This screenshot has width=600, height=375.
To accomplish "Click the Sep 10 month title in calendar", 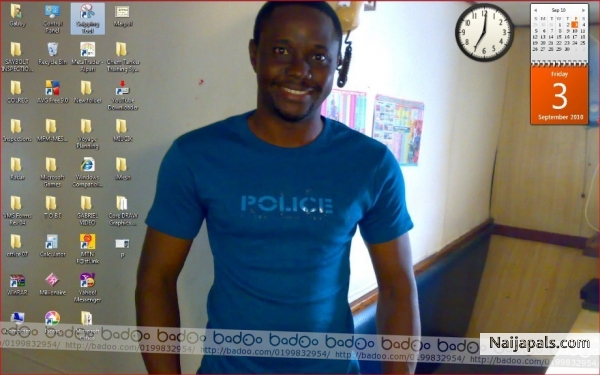I will [x=559, y=10].
